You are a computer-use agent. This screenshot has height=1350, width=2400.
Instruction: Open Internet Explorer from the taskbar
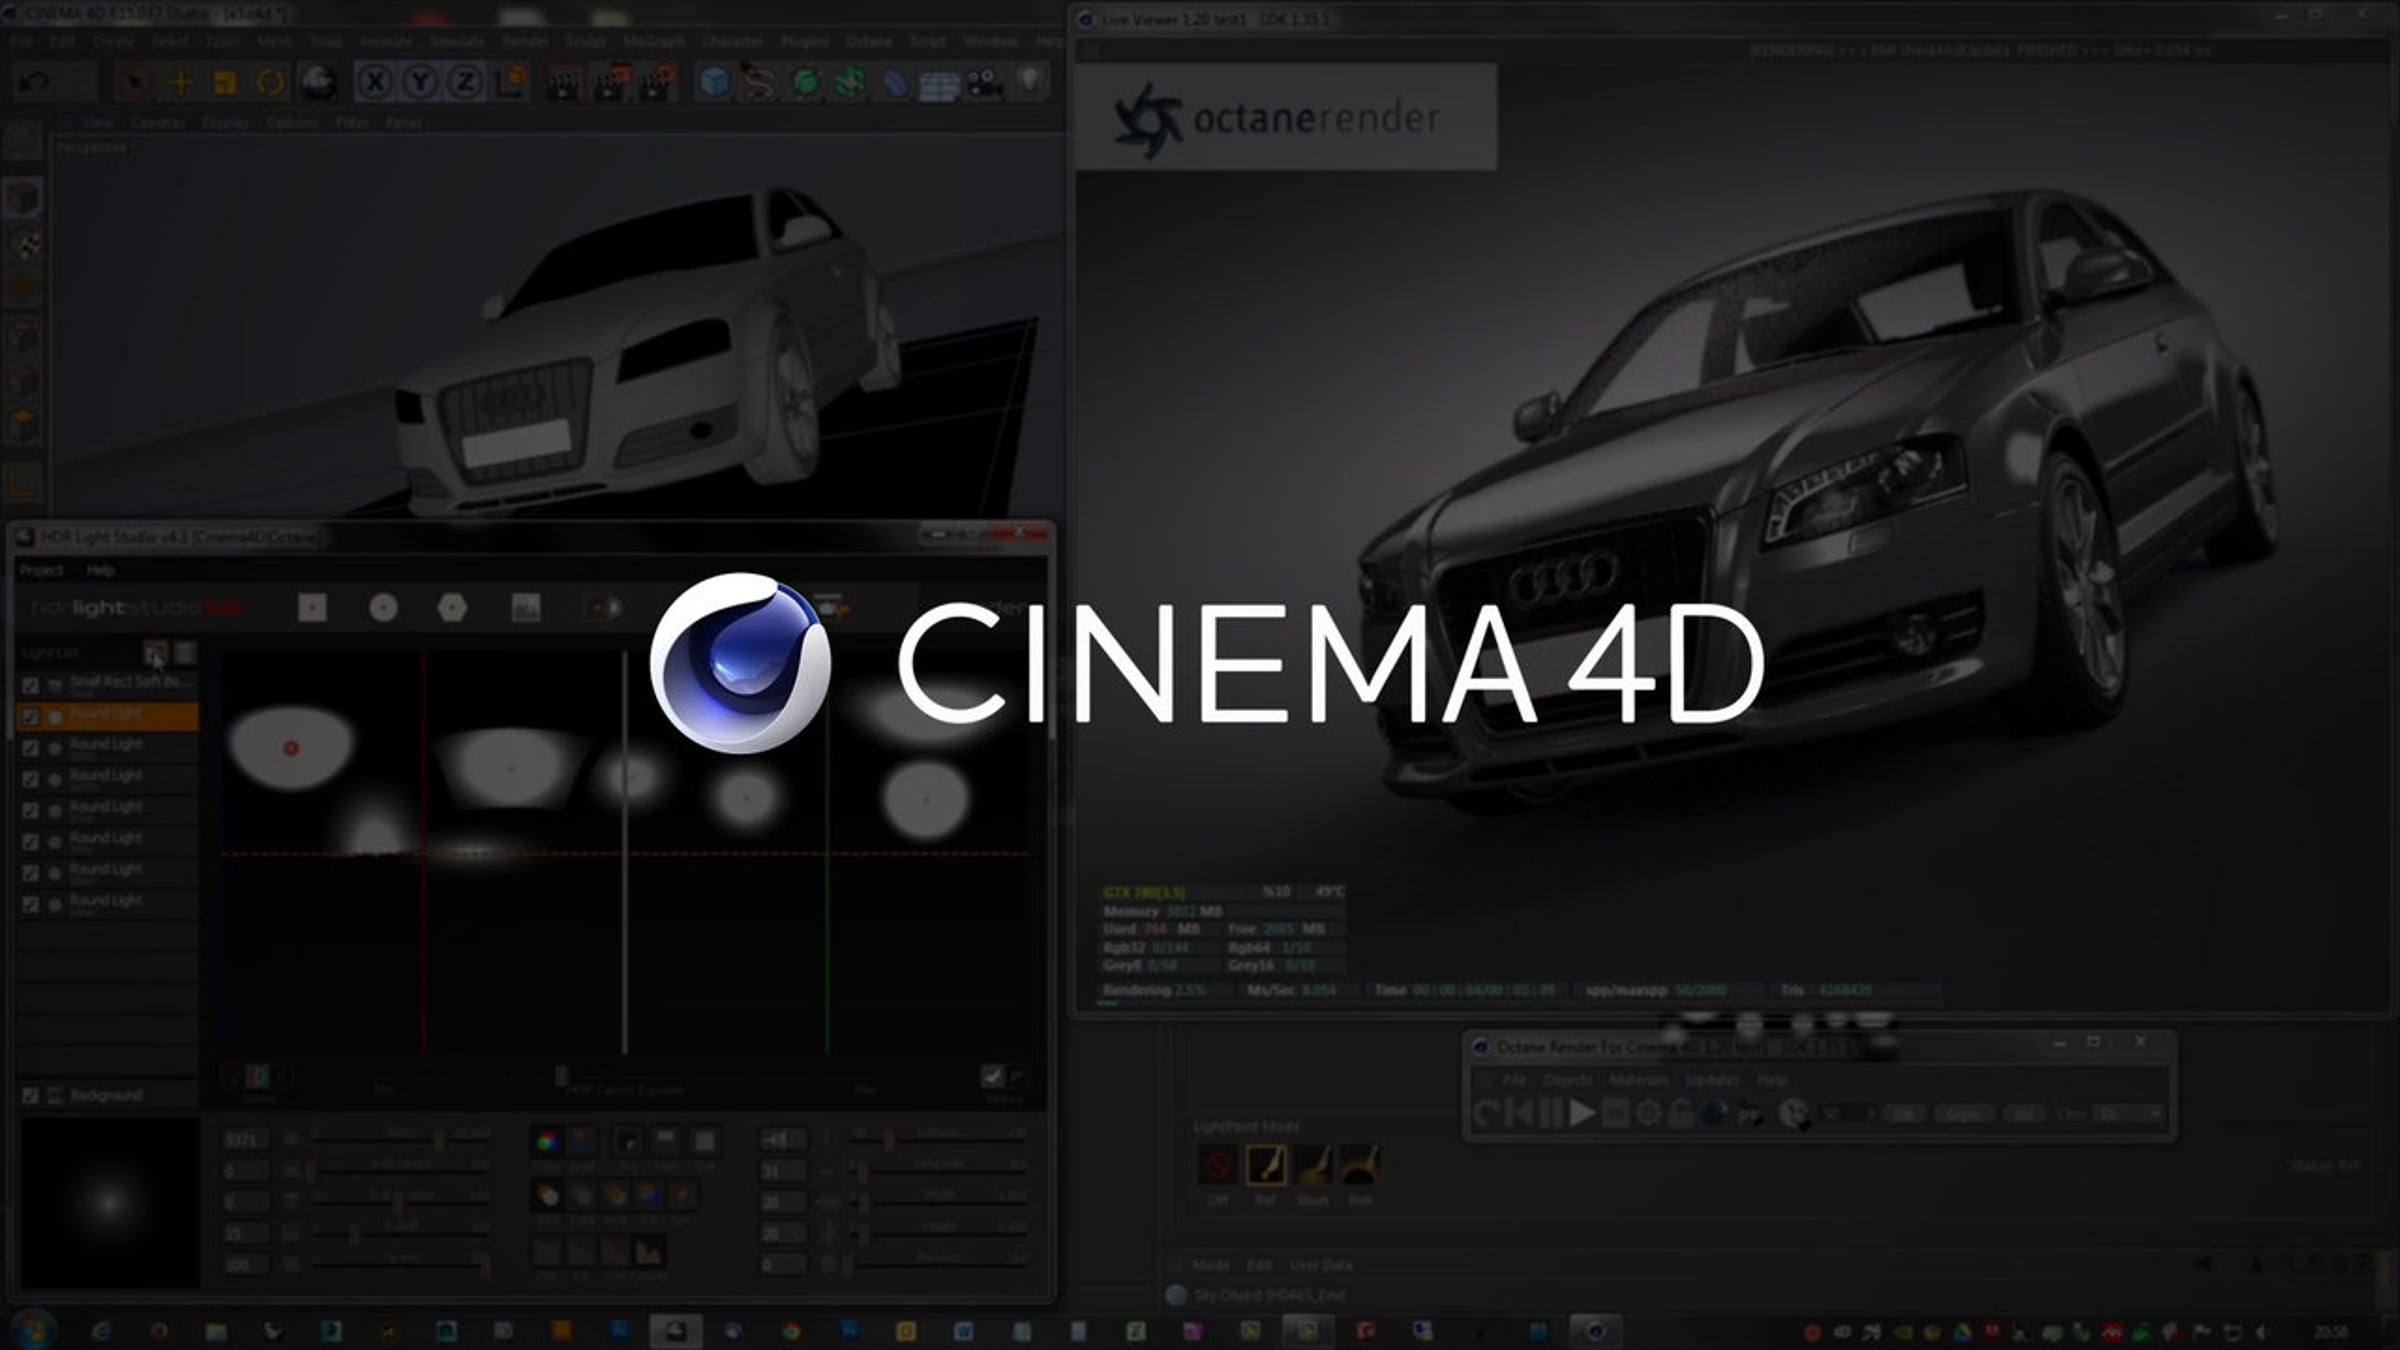click(x=100, y=1331)
